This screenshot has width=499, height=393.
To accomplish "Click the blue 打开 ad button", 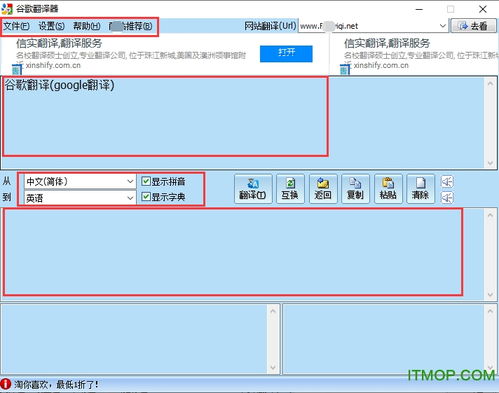I will (x=286, y=53).
